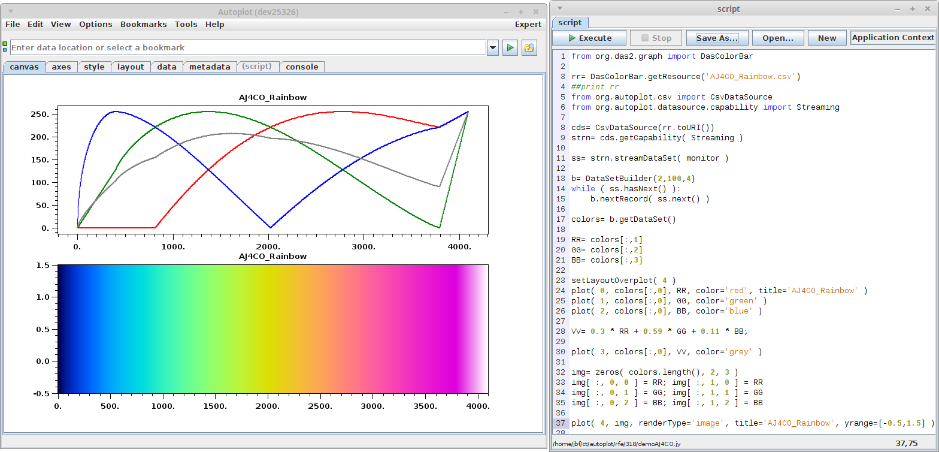Switch to the metadata tab

210,67
